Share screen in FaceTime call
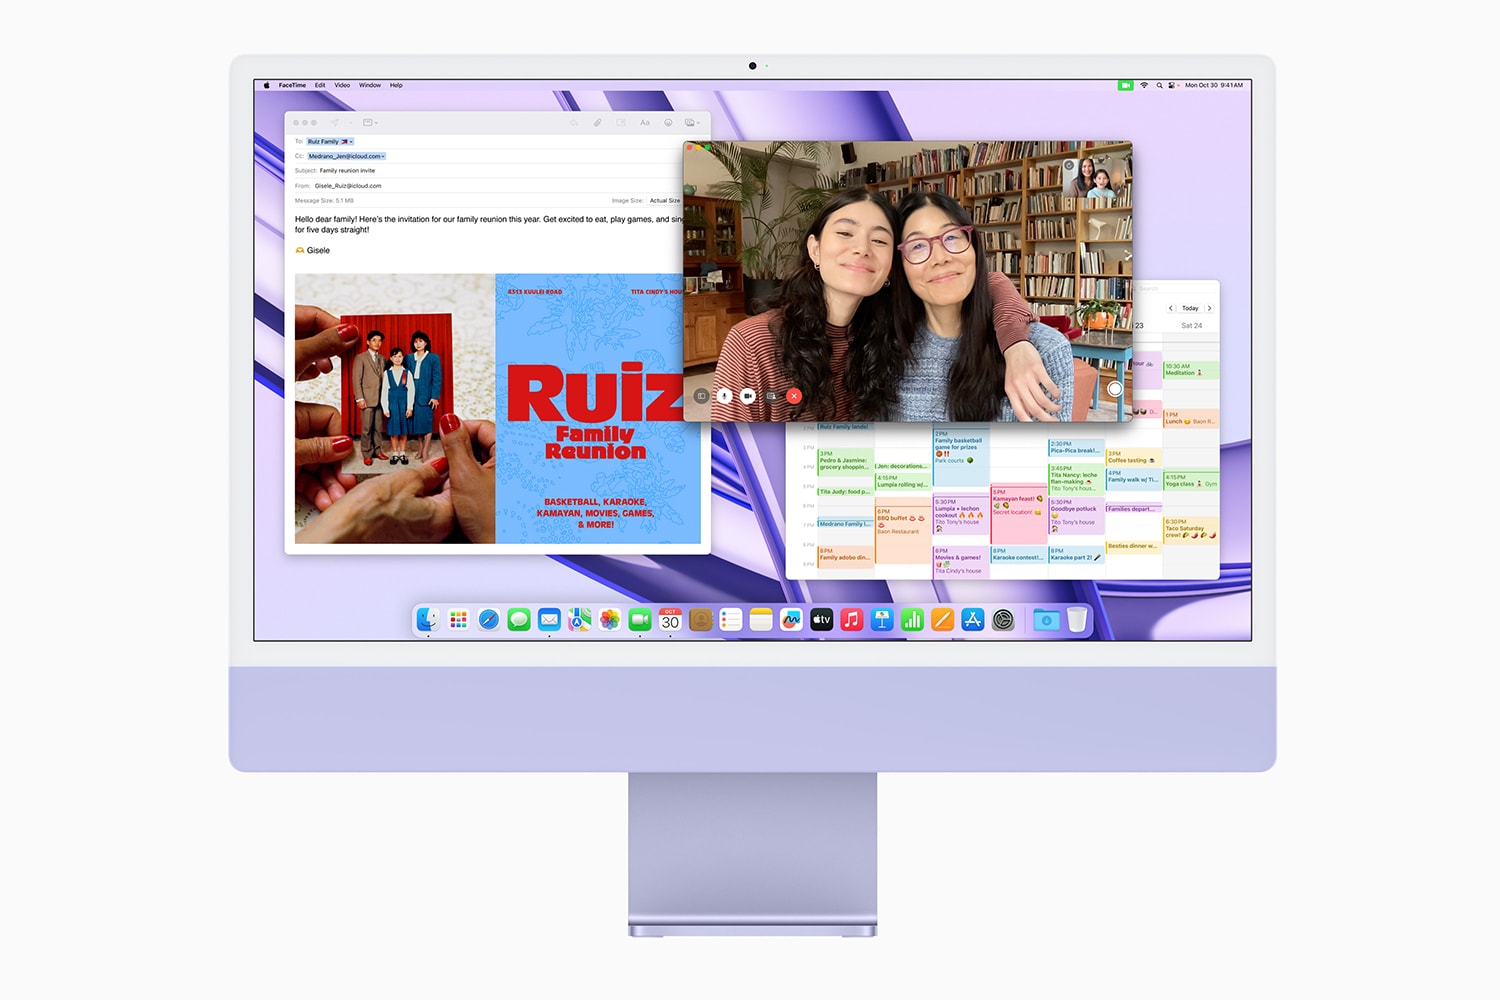This screenshot has width=1500, height=1000. 771,396
